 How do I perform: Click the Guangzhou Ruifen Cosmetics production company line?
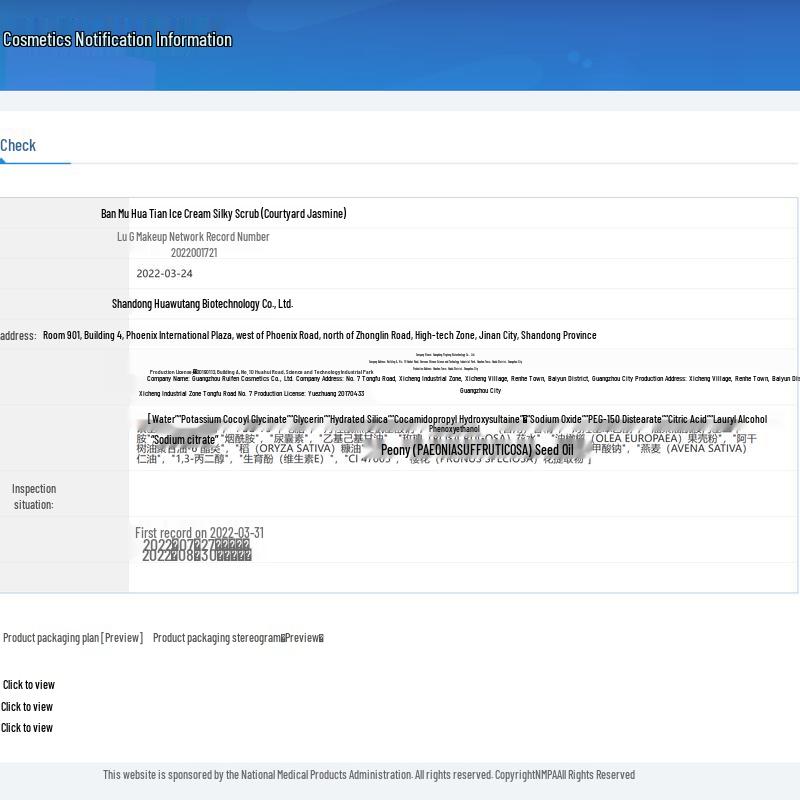tap(470, 379)
